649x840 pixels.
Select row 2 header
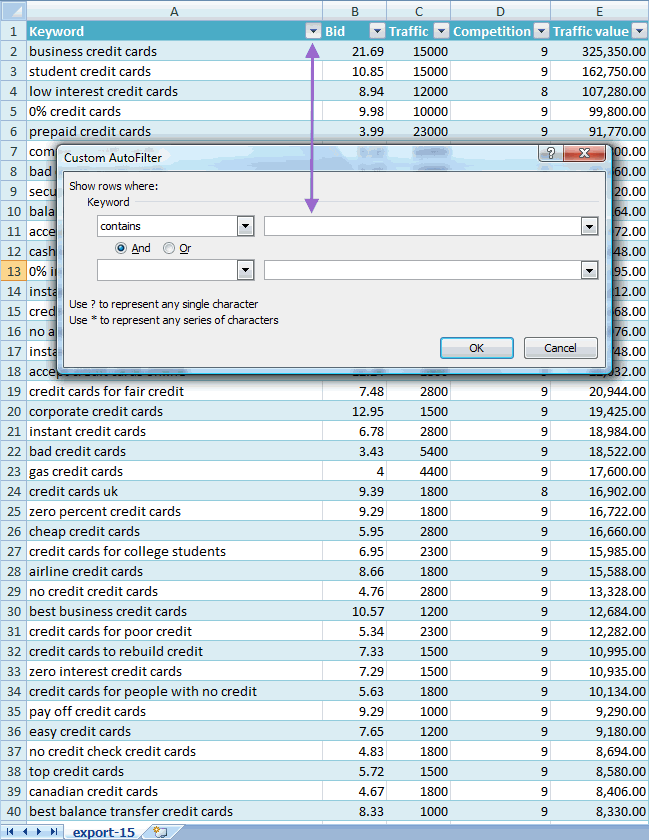[13, 51]
